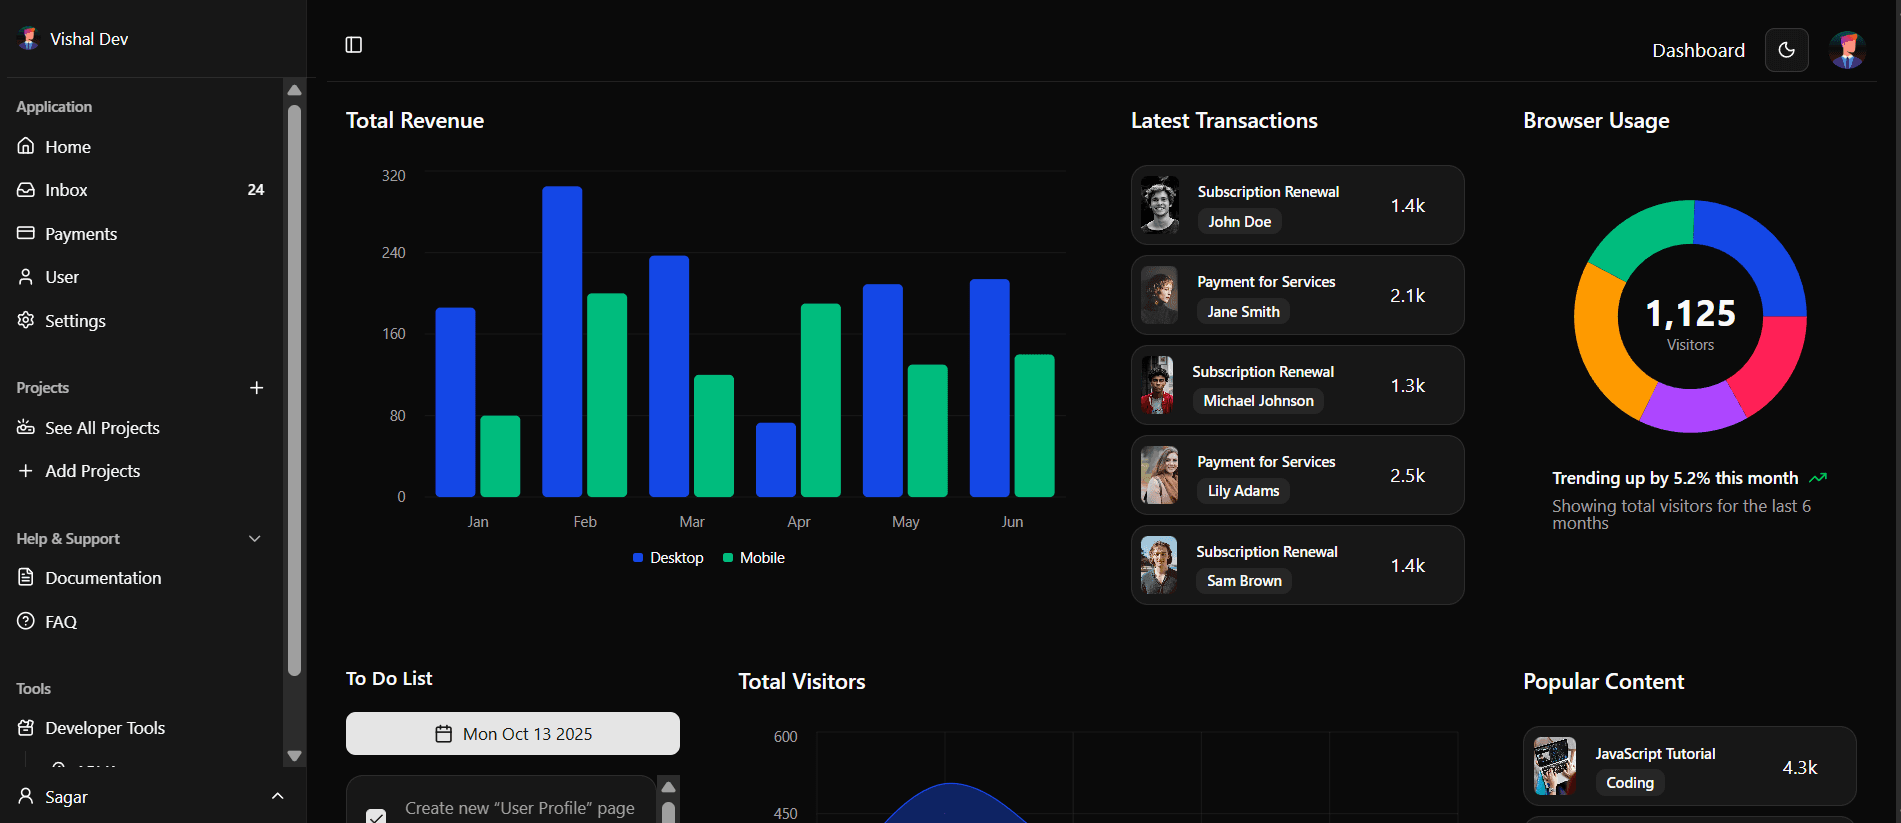Switch theme with the moon icon button
Screen dimensions: 1901x823
[x=1786, y=50]
